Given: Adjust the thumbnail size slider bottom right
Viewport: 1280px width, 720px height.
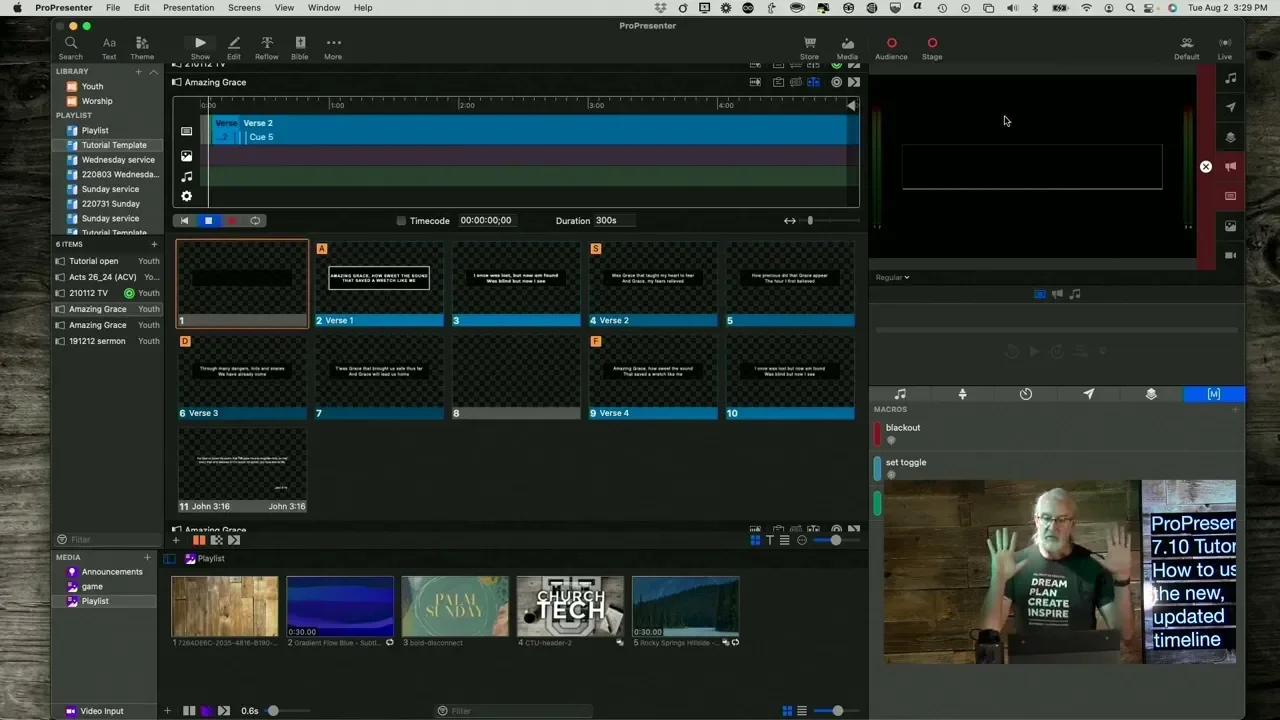Looking at the screenshot, I should tap(837, 710).
